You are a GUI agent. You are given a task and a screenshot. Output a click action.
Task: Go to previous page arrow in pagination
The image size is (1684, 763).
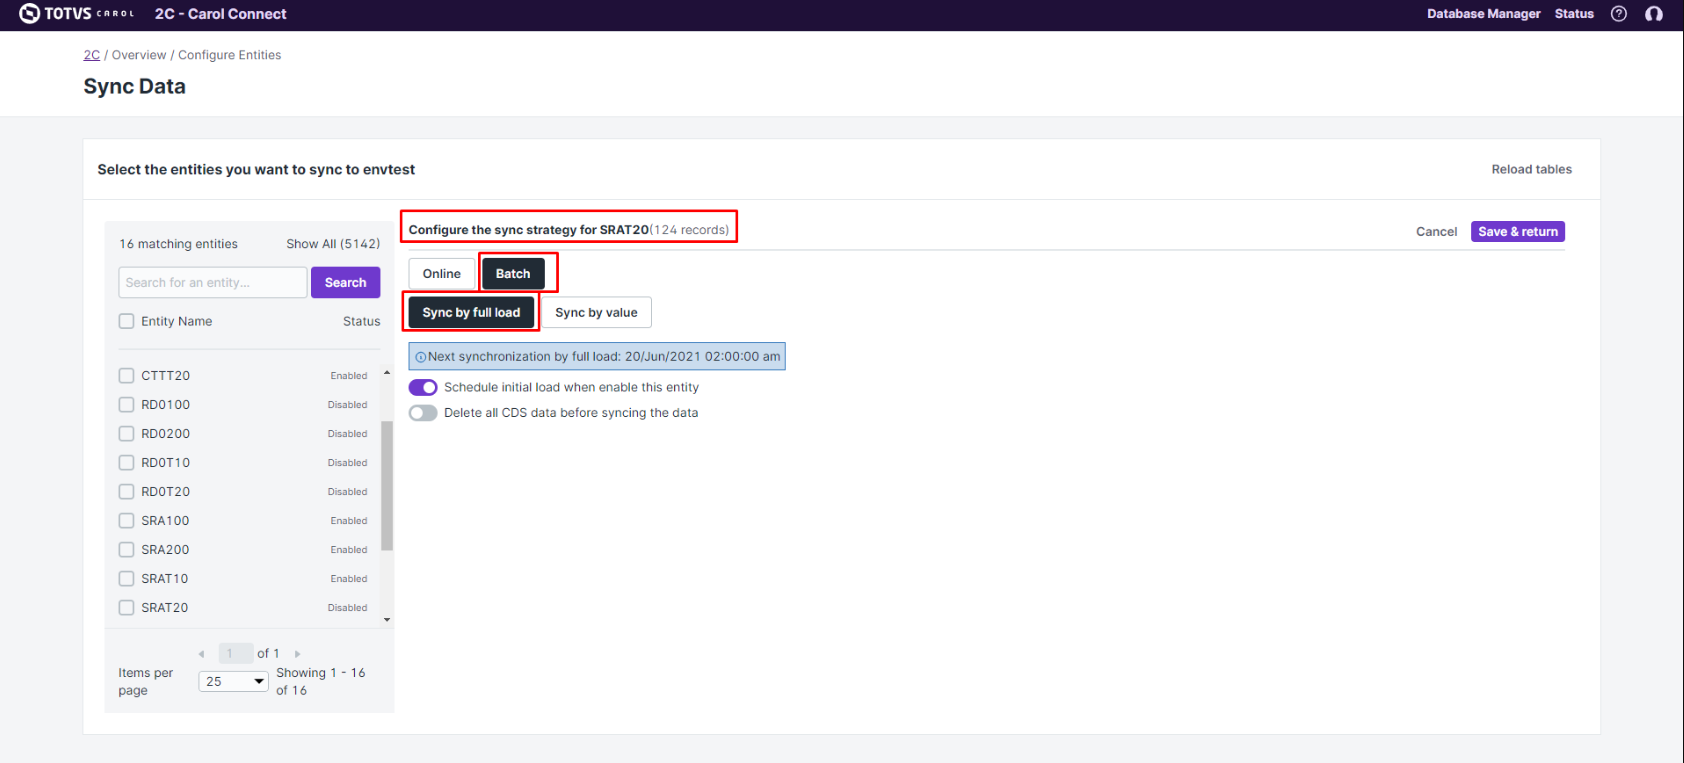point(202,654)
